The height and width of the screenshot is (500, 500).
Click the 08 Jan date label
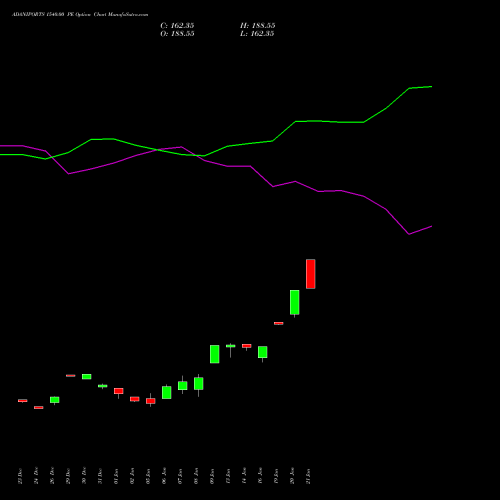click(196, 476)
